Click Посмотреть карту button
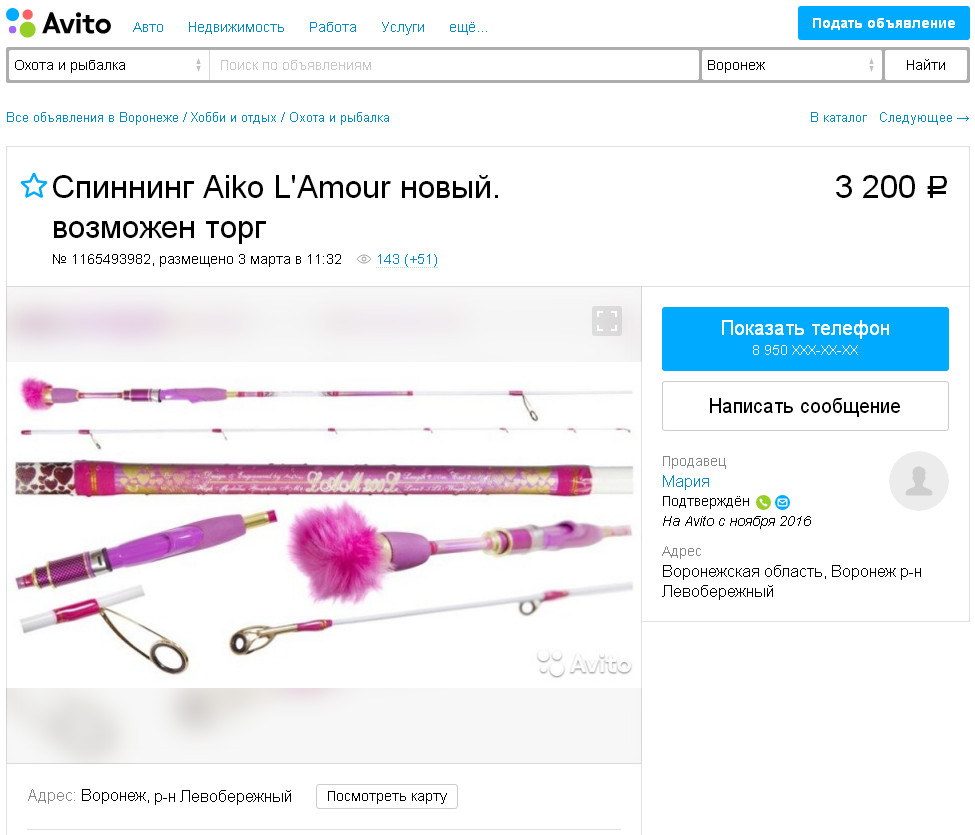The width and height of the screenshot is (975, 835). (x=387, y=796)
